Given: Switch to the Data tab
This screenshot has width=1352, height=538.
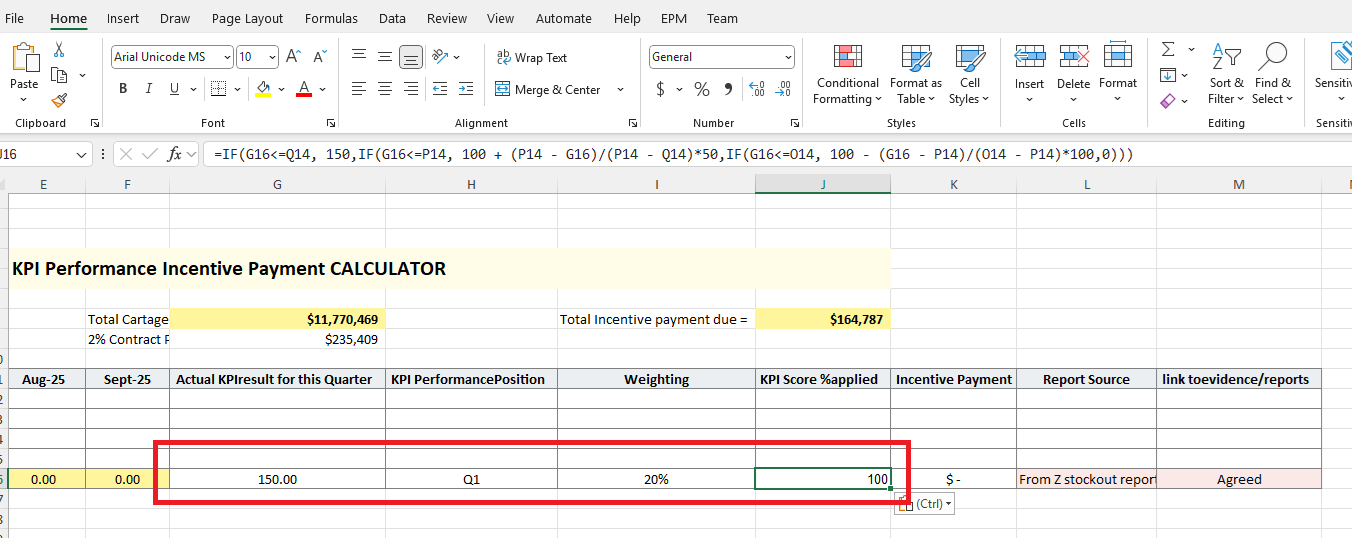Looking at the screenshot, I should point(392,18).
